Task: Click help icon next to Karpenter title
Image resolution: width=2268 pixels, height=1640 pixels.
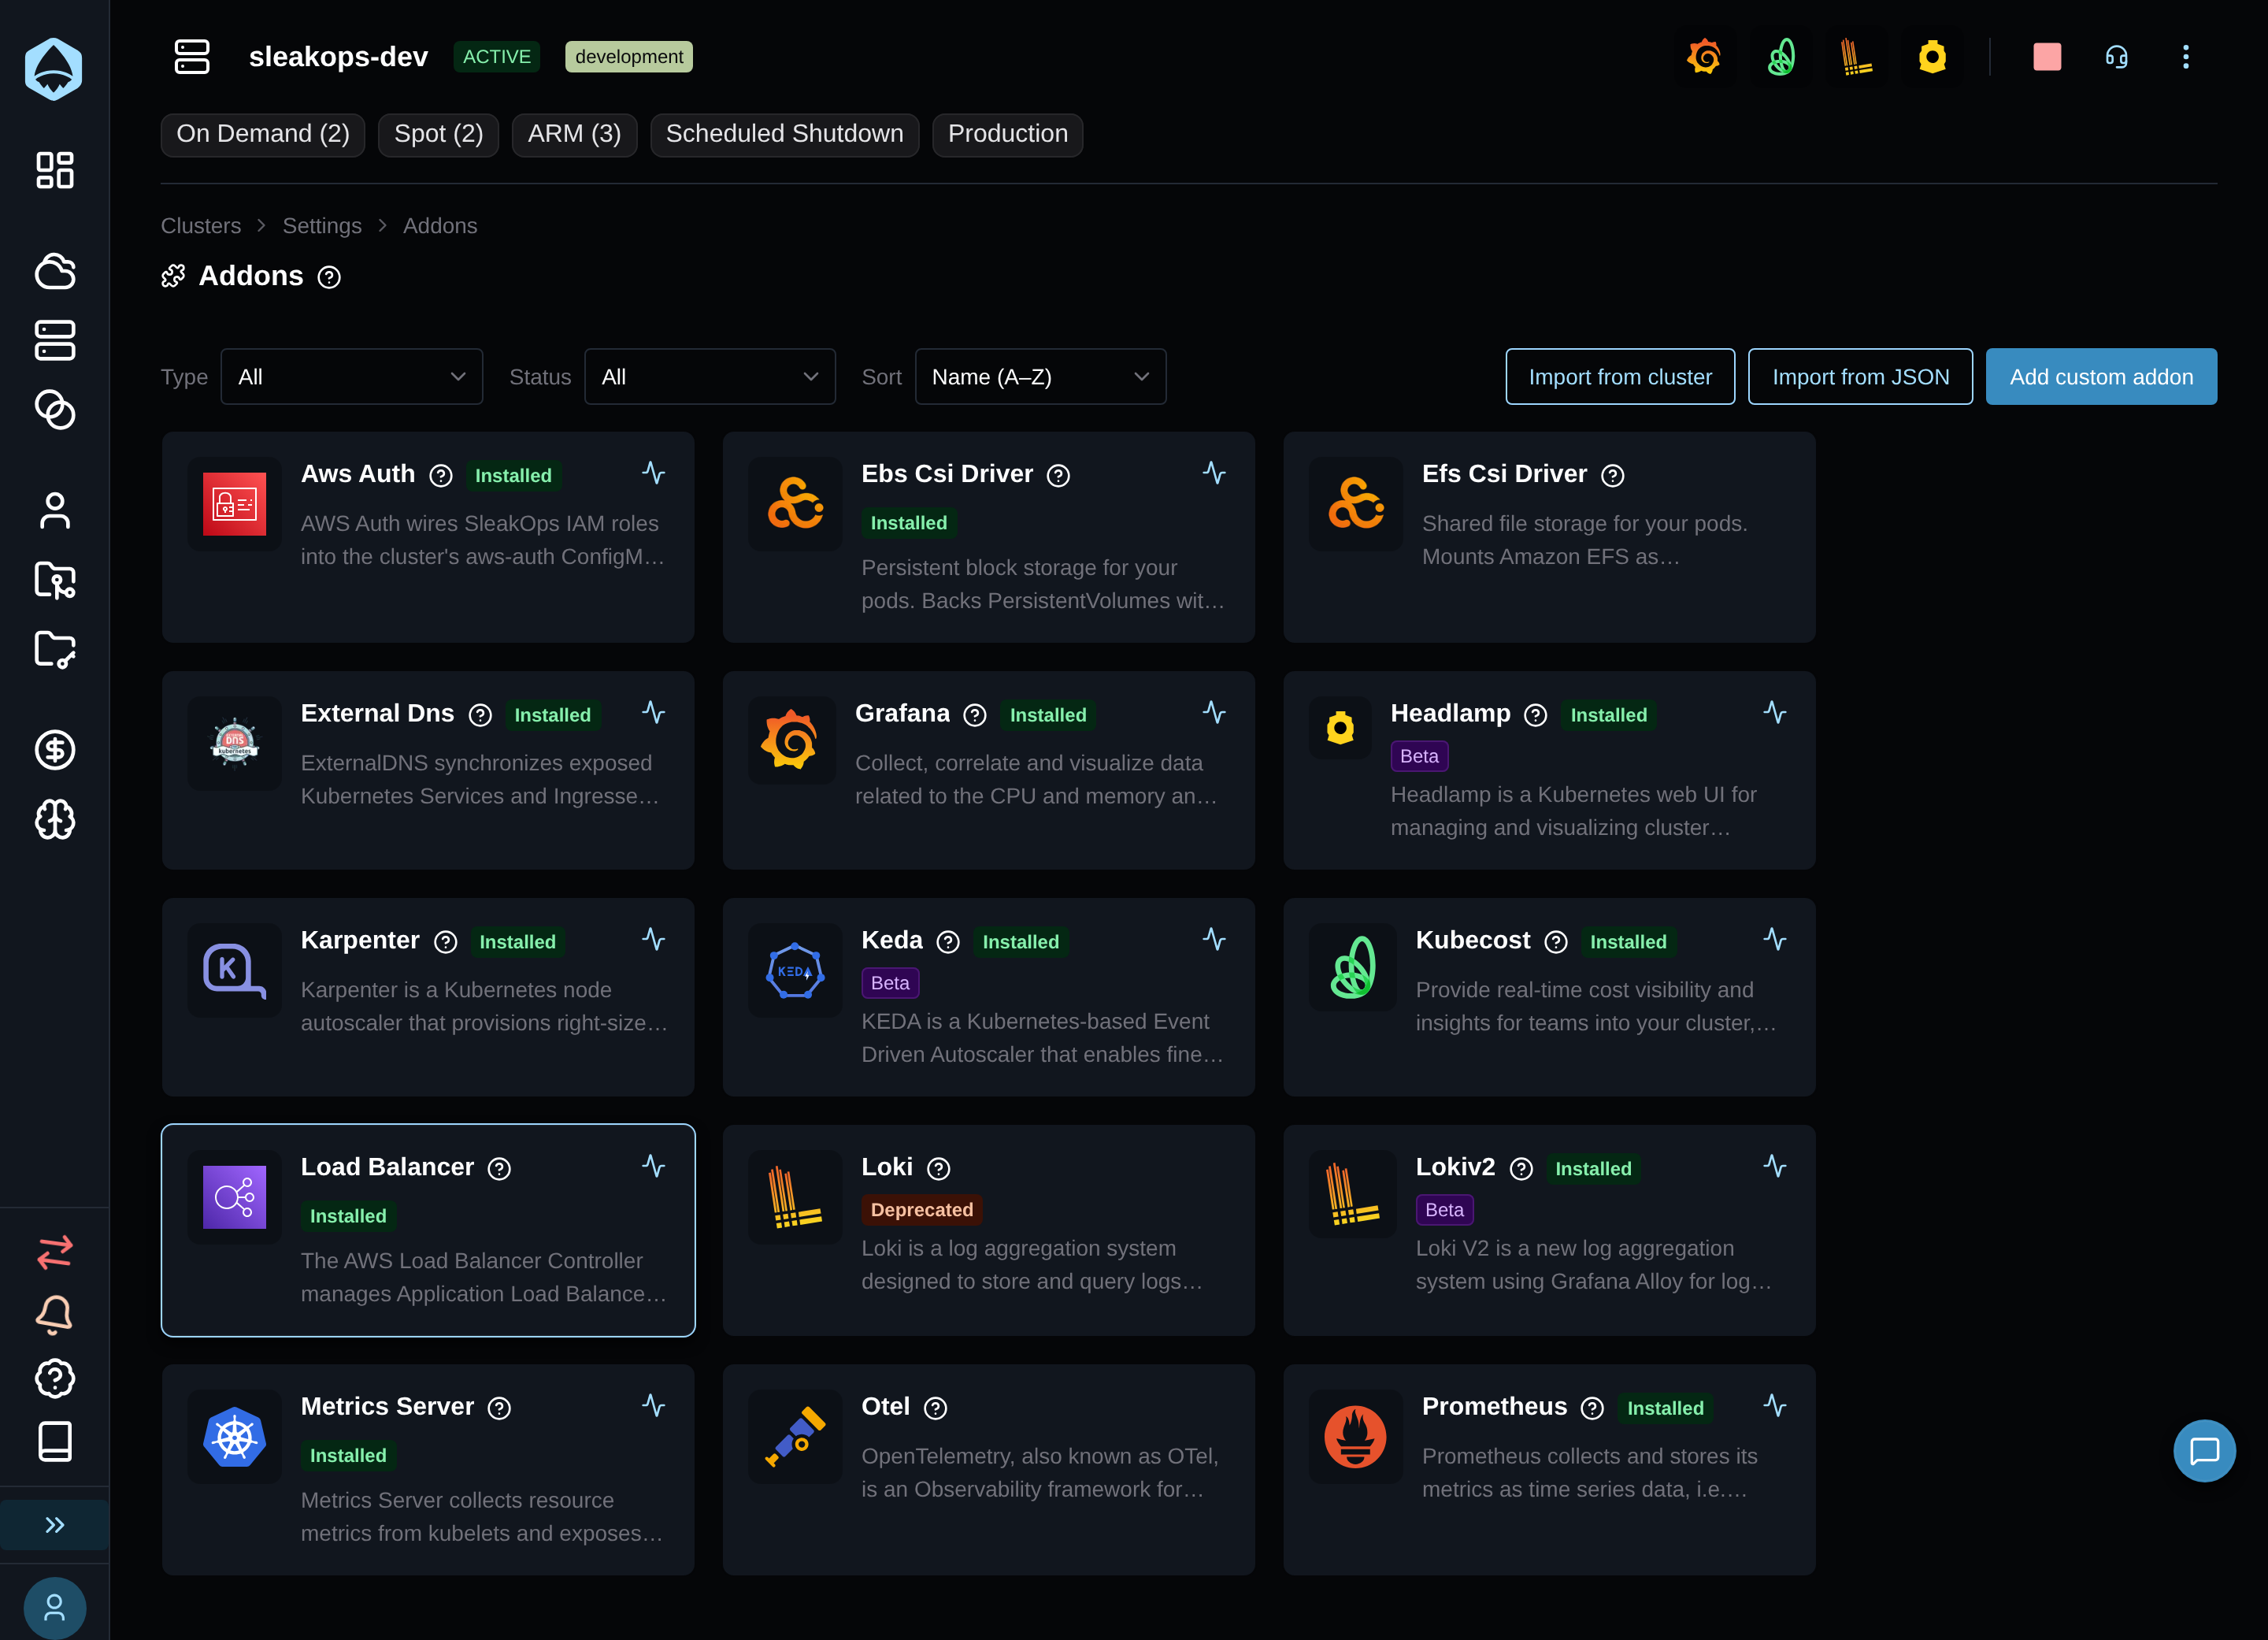Action: [x=446, y=942]
